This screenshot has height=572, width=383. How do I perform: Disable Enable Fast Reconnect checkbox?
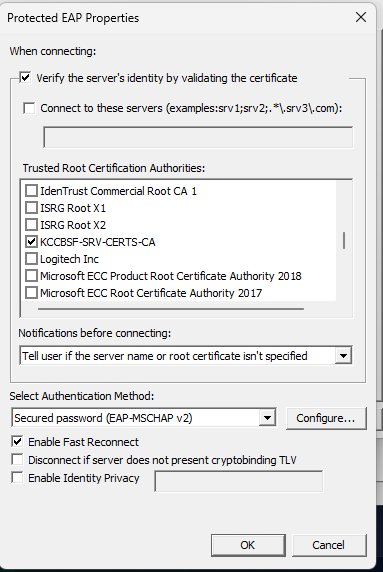click(x=17, y=441)
